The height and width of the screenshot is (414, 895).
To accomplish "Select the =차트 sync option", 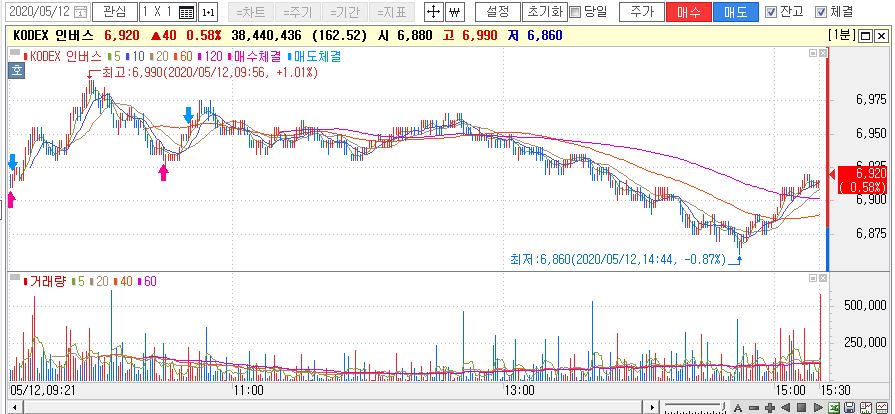I will 251,11.
